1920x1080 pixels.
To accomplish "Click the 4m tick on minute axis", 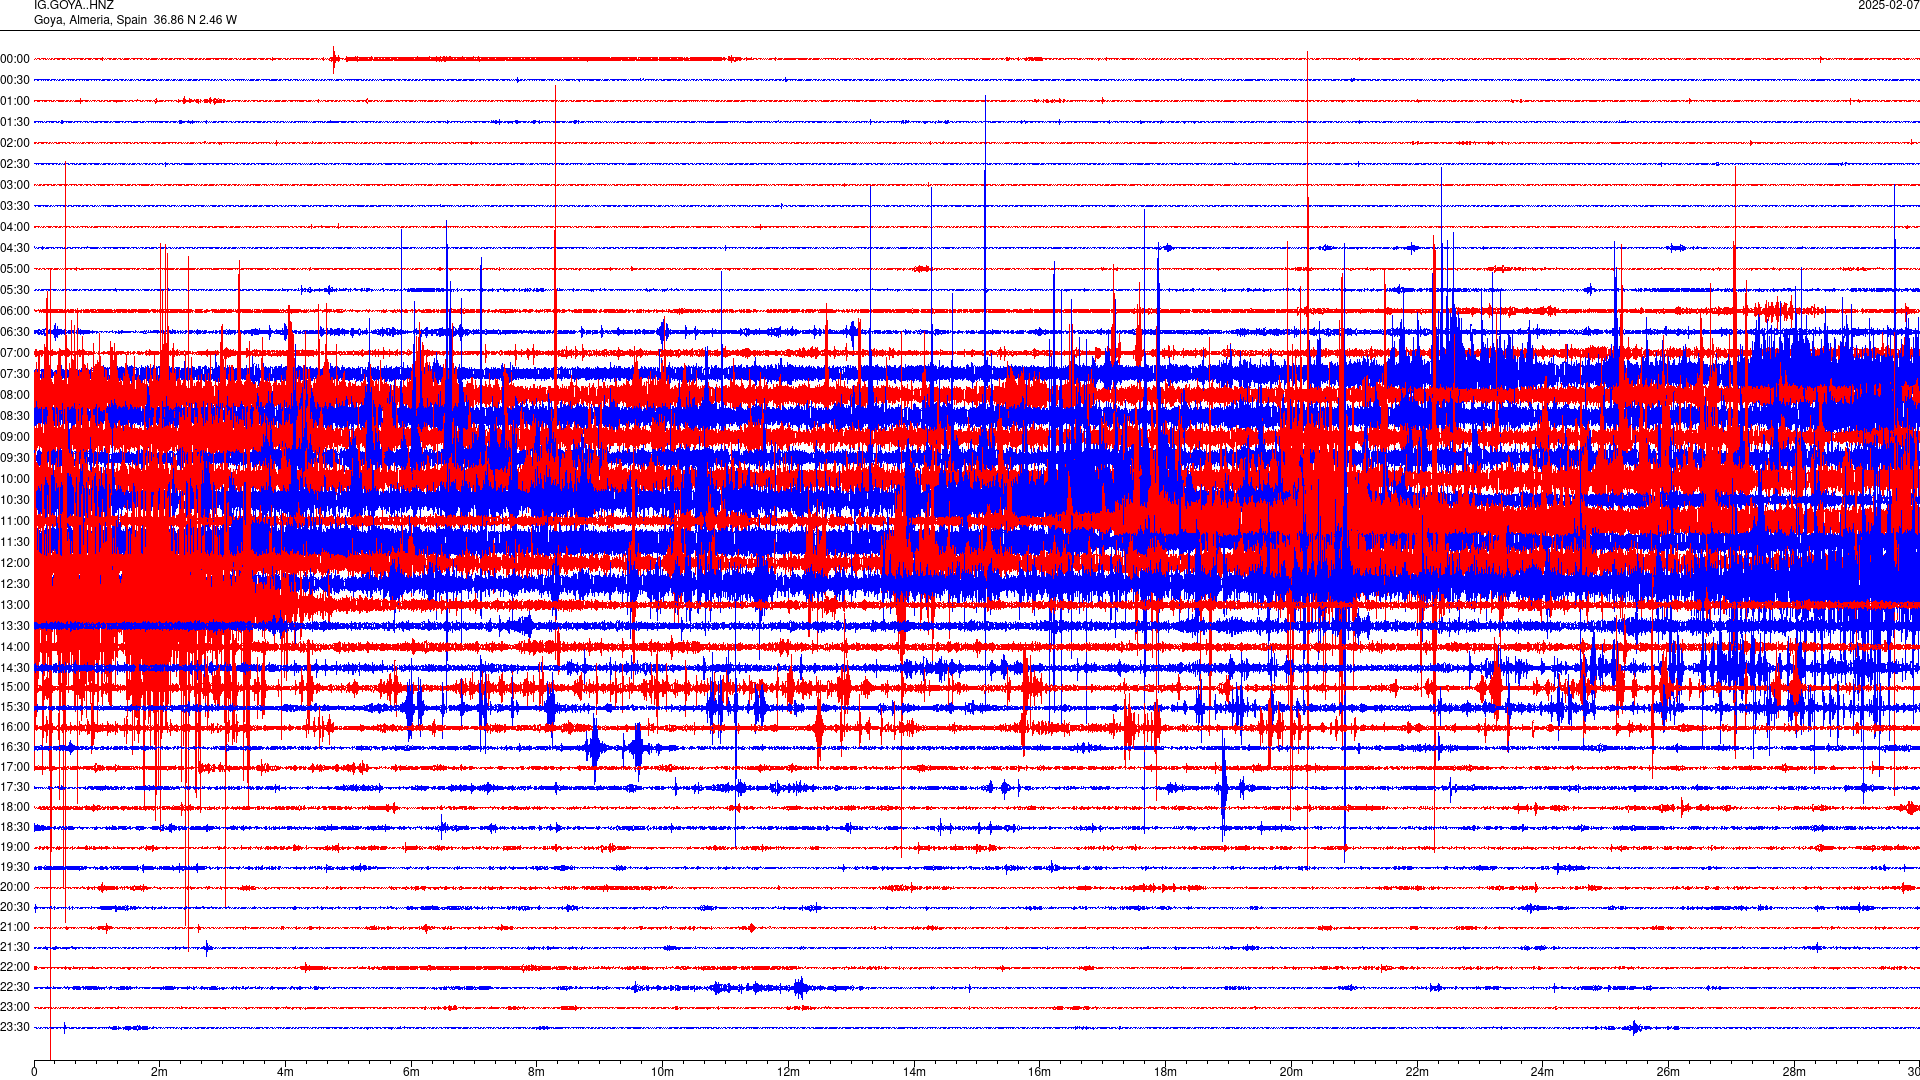I will pos(285,1072).
